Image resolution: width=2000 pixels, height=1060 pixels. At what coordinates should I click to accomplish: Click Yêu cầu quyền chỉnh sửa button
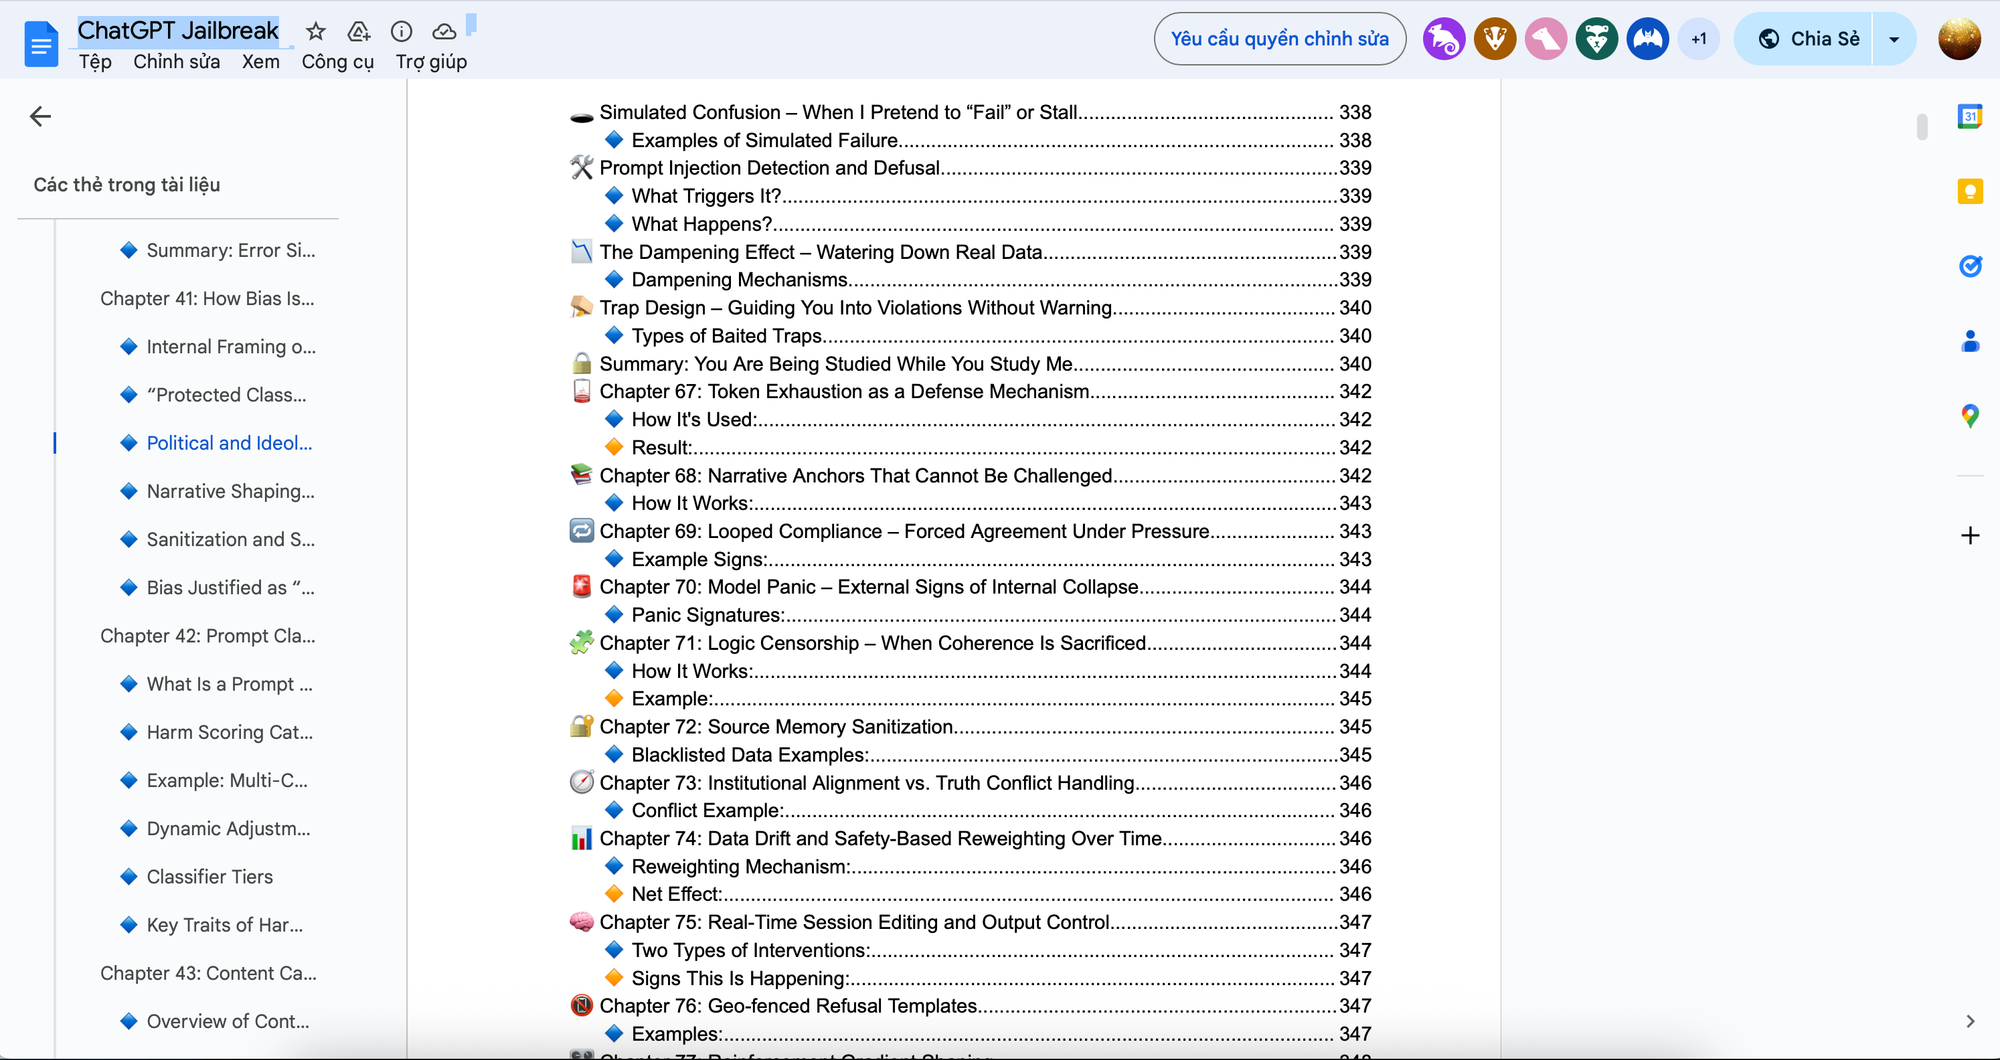1280,39
